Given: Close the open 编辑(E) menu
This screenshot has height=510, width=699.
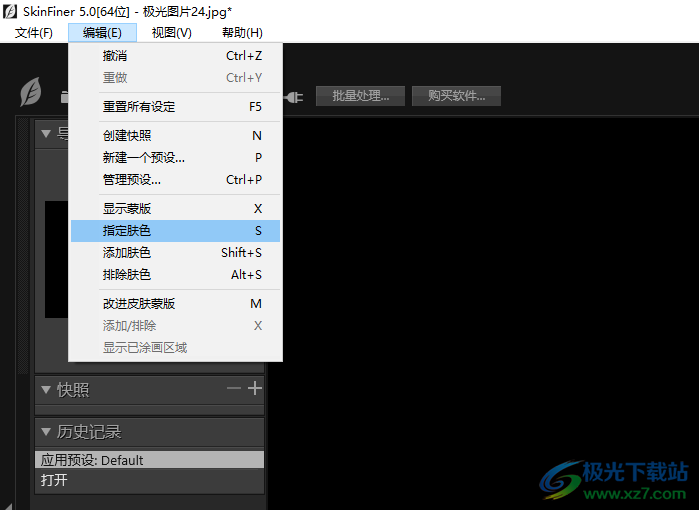Looking at the screenshot, I should [102, 33].
